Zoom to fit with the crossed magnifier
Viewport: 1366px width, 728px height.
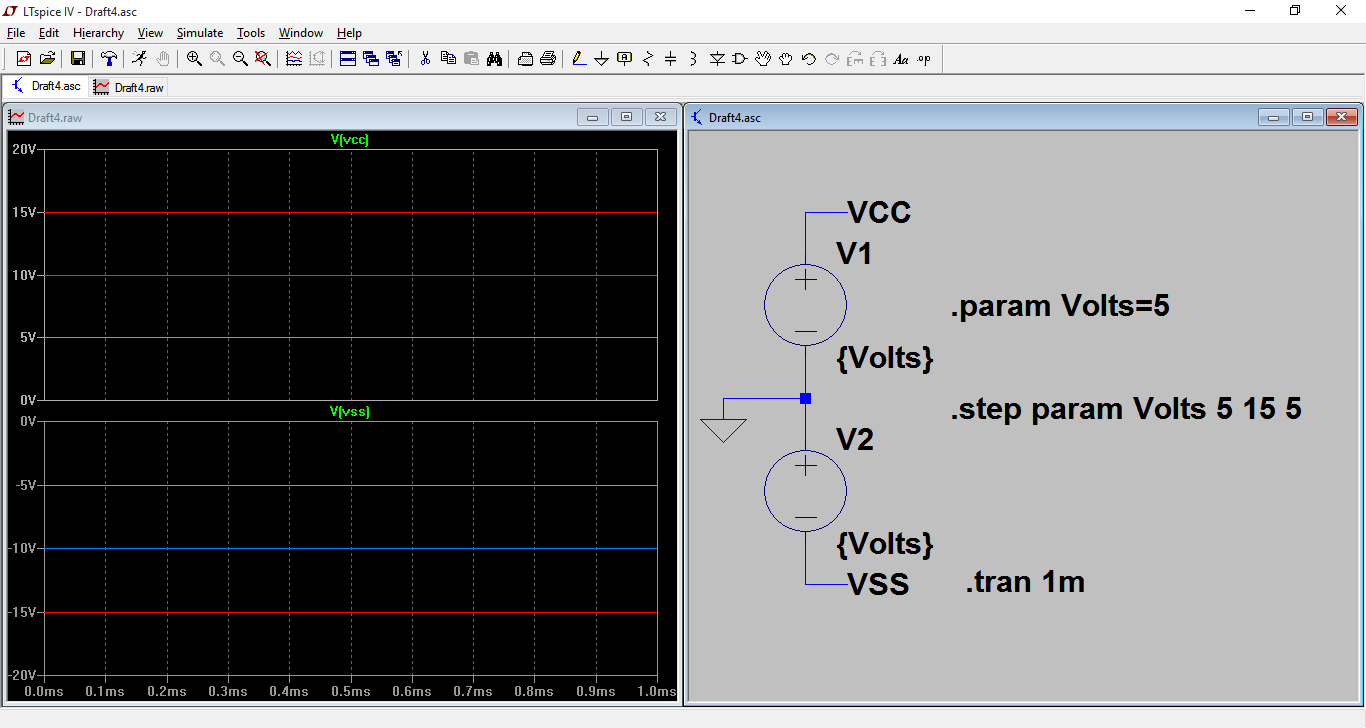263,59
